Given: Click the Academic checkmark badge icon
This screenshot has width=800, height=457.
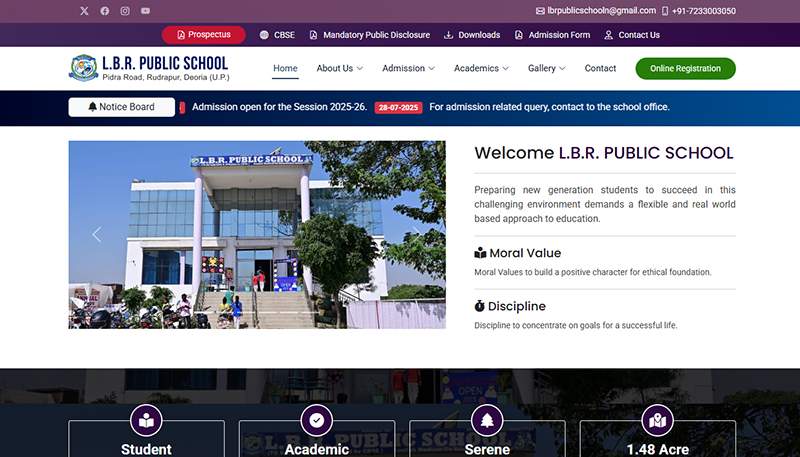Looking at the screenshot, I should pyautogui.click(x=317, y=420).
